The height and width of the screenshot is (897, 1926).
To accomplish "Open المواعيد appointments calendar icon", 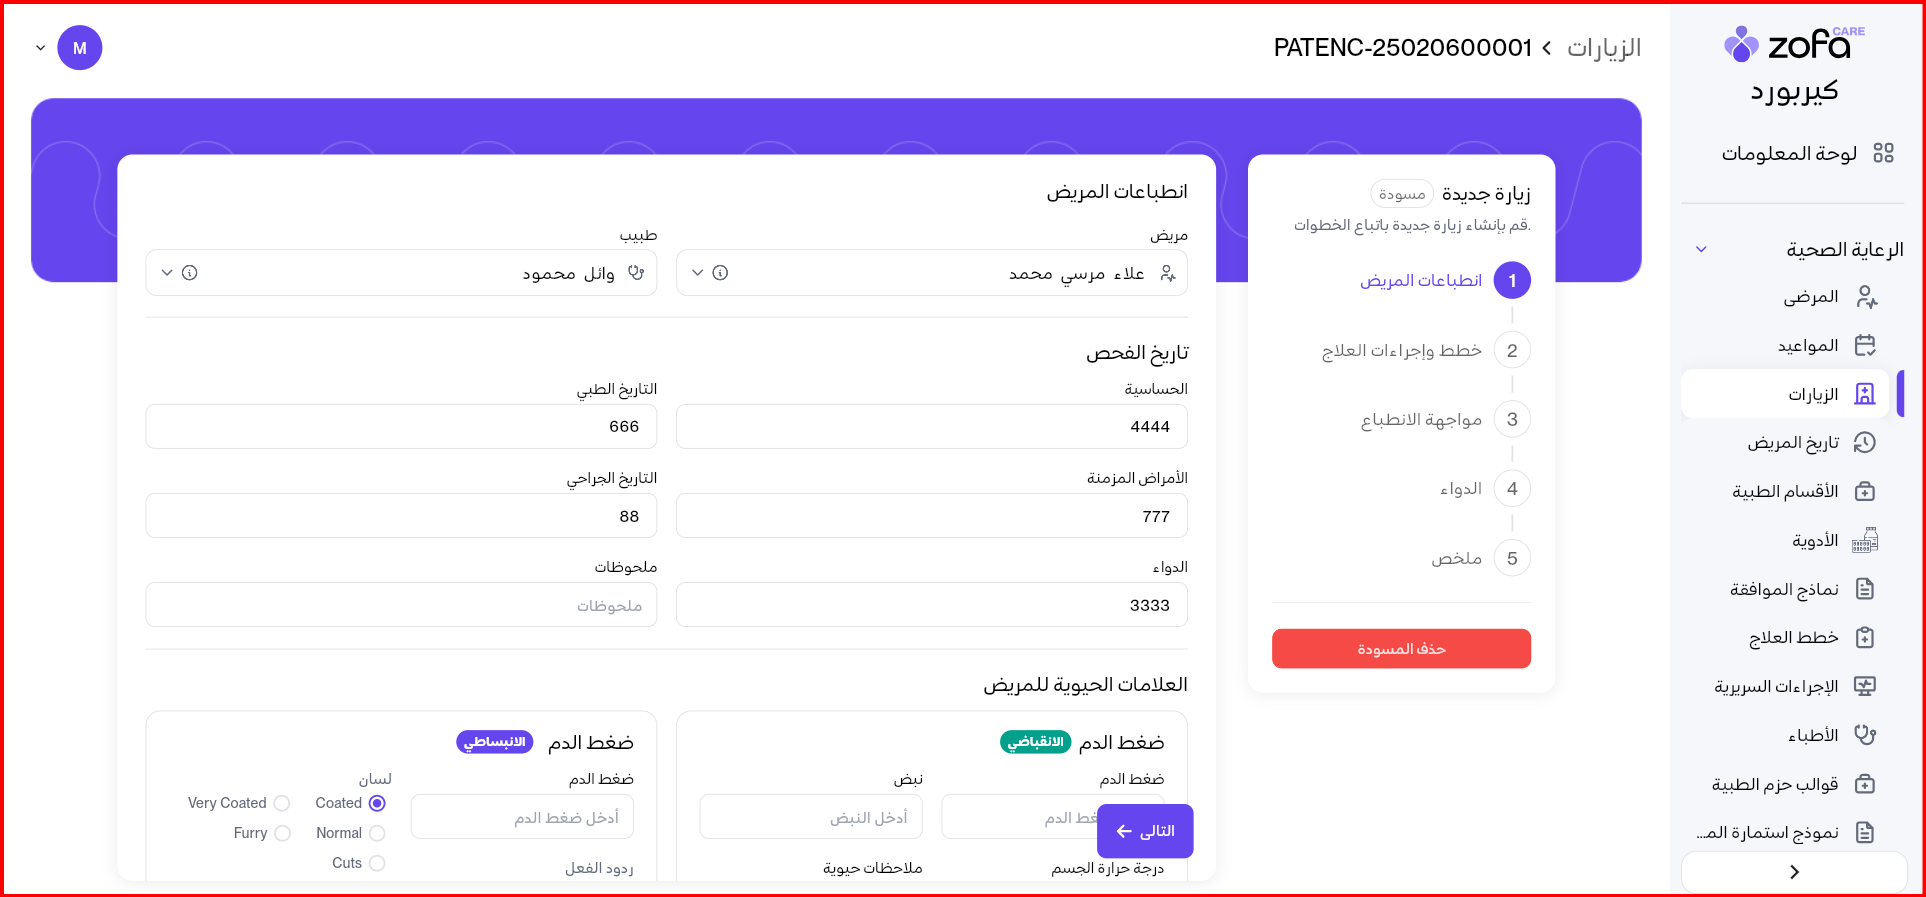I will [x=1865, y=346].
